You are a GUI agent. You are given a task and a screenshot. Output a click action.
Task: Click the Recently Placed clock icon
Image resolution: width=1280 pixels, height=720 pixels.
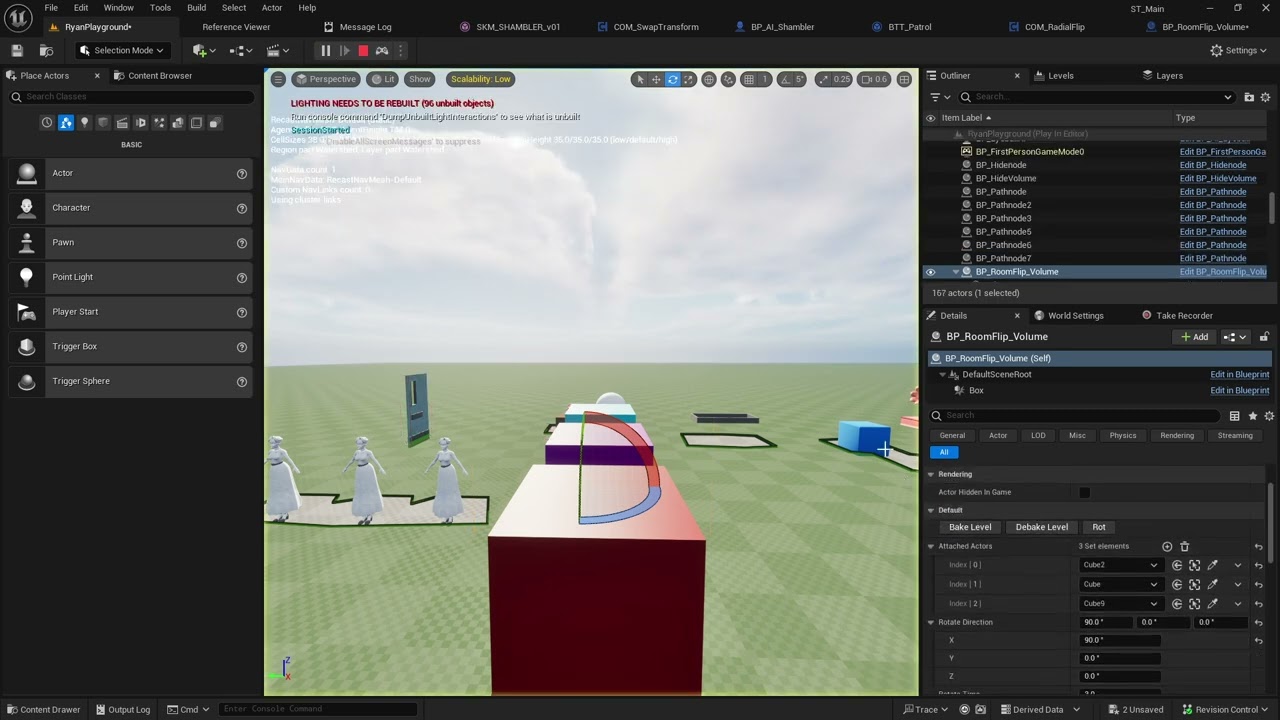click(x=46, y=123)
